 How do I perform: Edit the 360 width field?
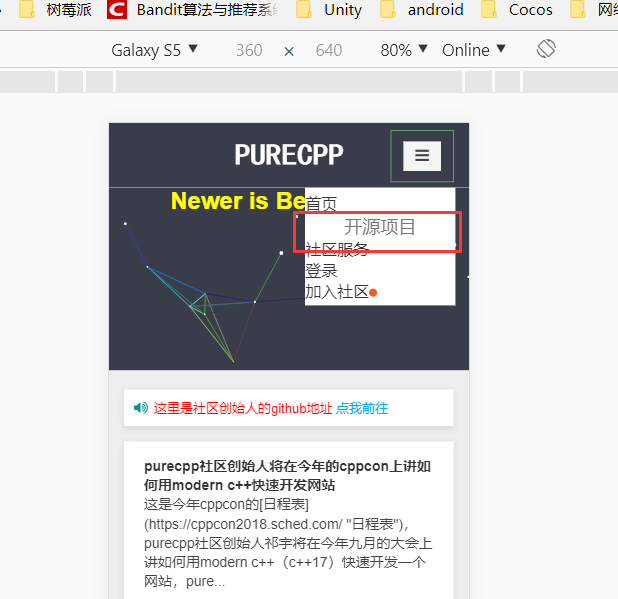pyautogui.click(x=249, y=50)
